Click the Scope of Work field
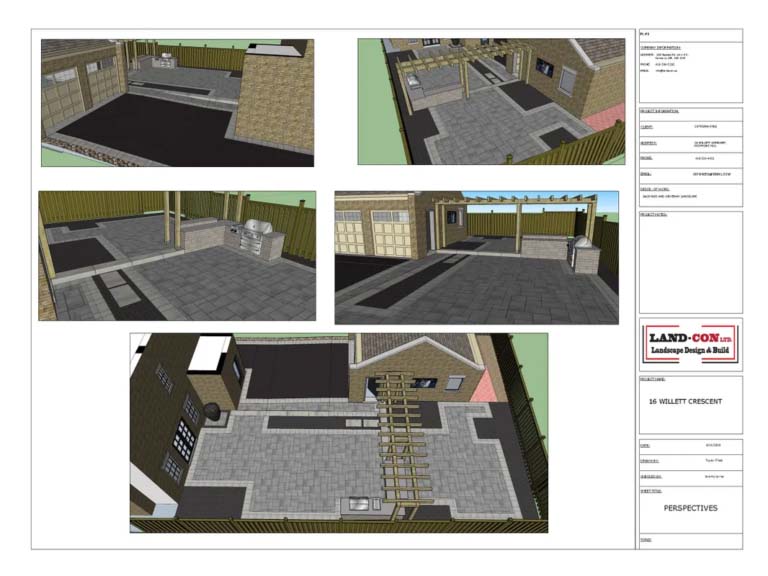Viewport: 768px width, 576px height. [x=690, y=192]
